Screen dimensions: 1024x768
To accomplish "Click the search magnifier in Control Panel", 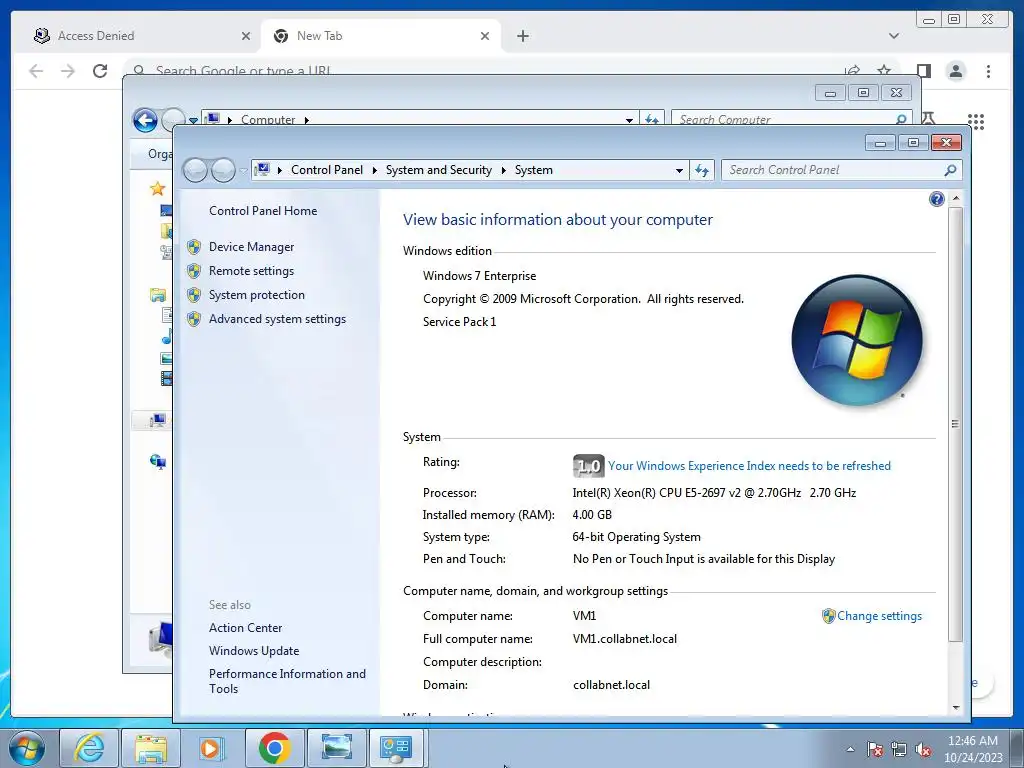I will pyautogui.click(x=950, y=170).
